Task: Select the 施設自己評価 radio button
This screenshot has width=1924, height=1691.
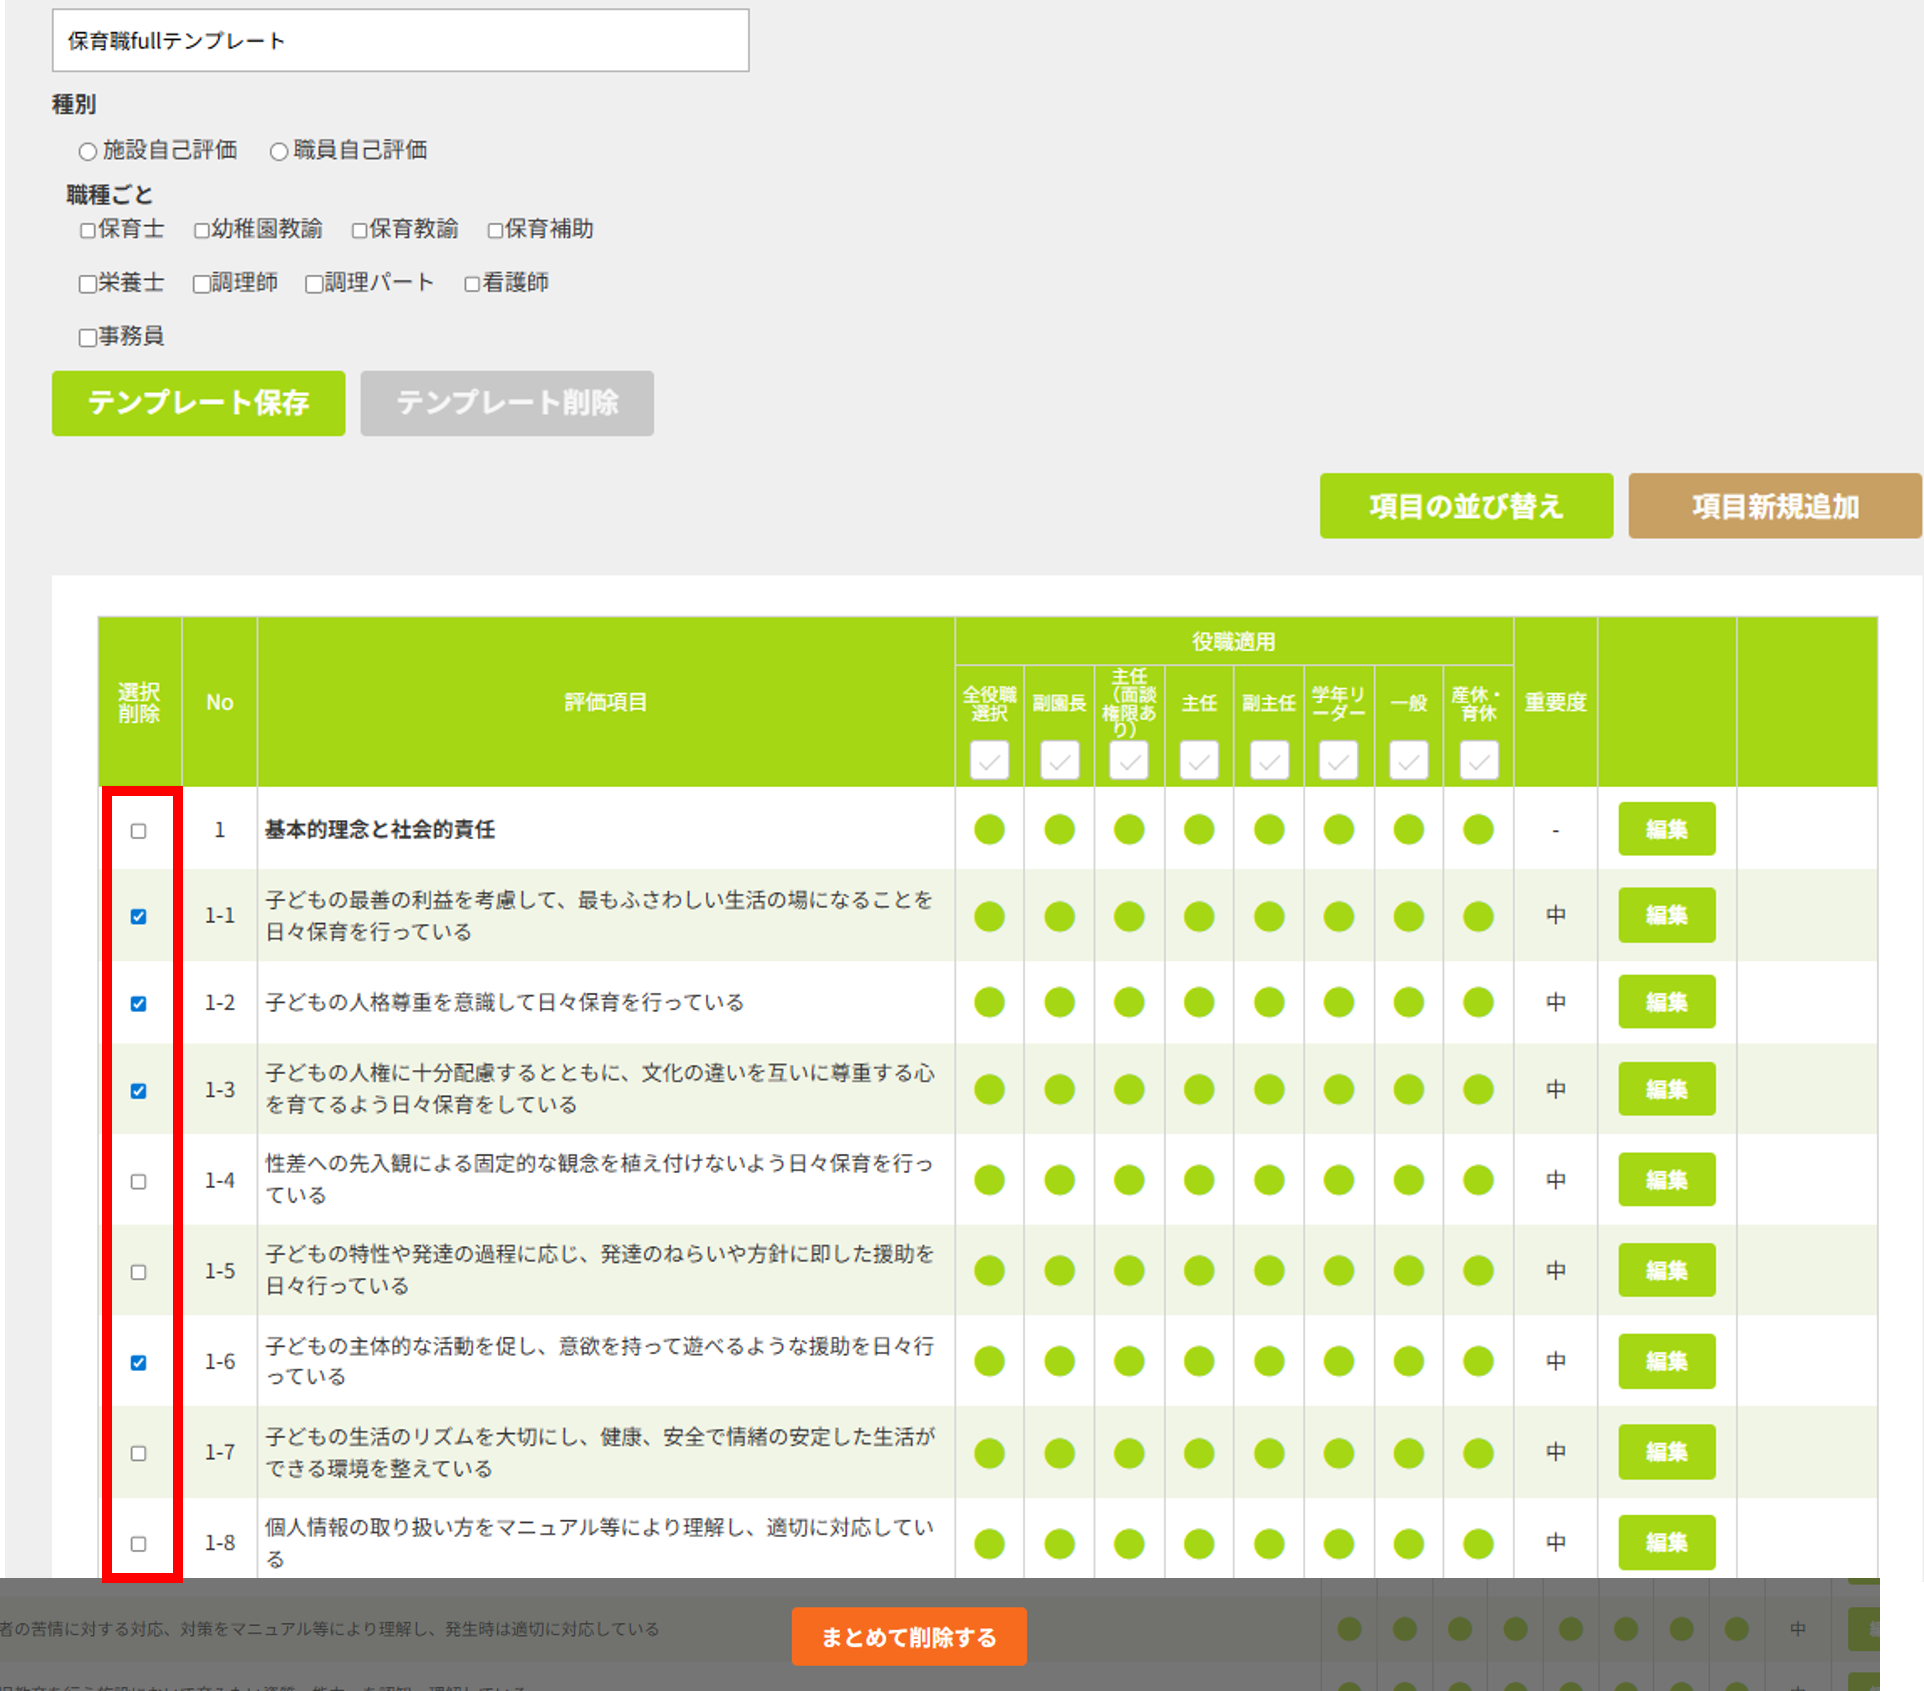Action: point(87,151)
